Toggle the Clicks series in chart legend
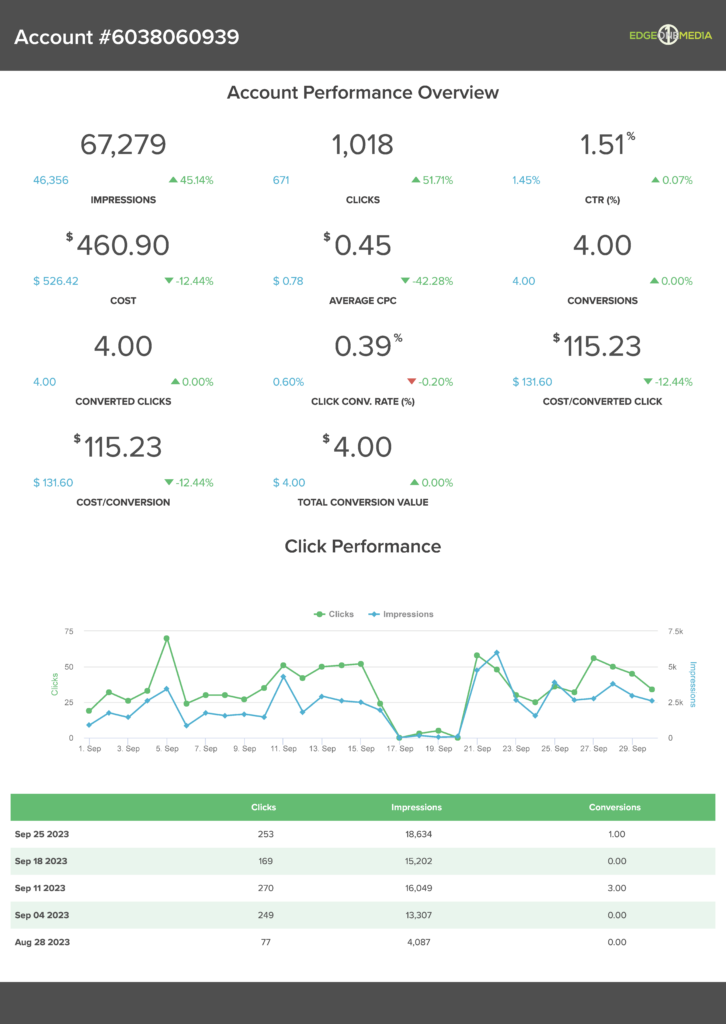This screenshot has width=726, height=1024. tap(334, 614)
